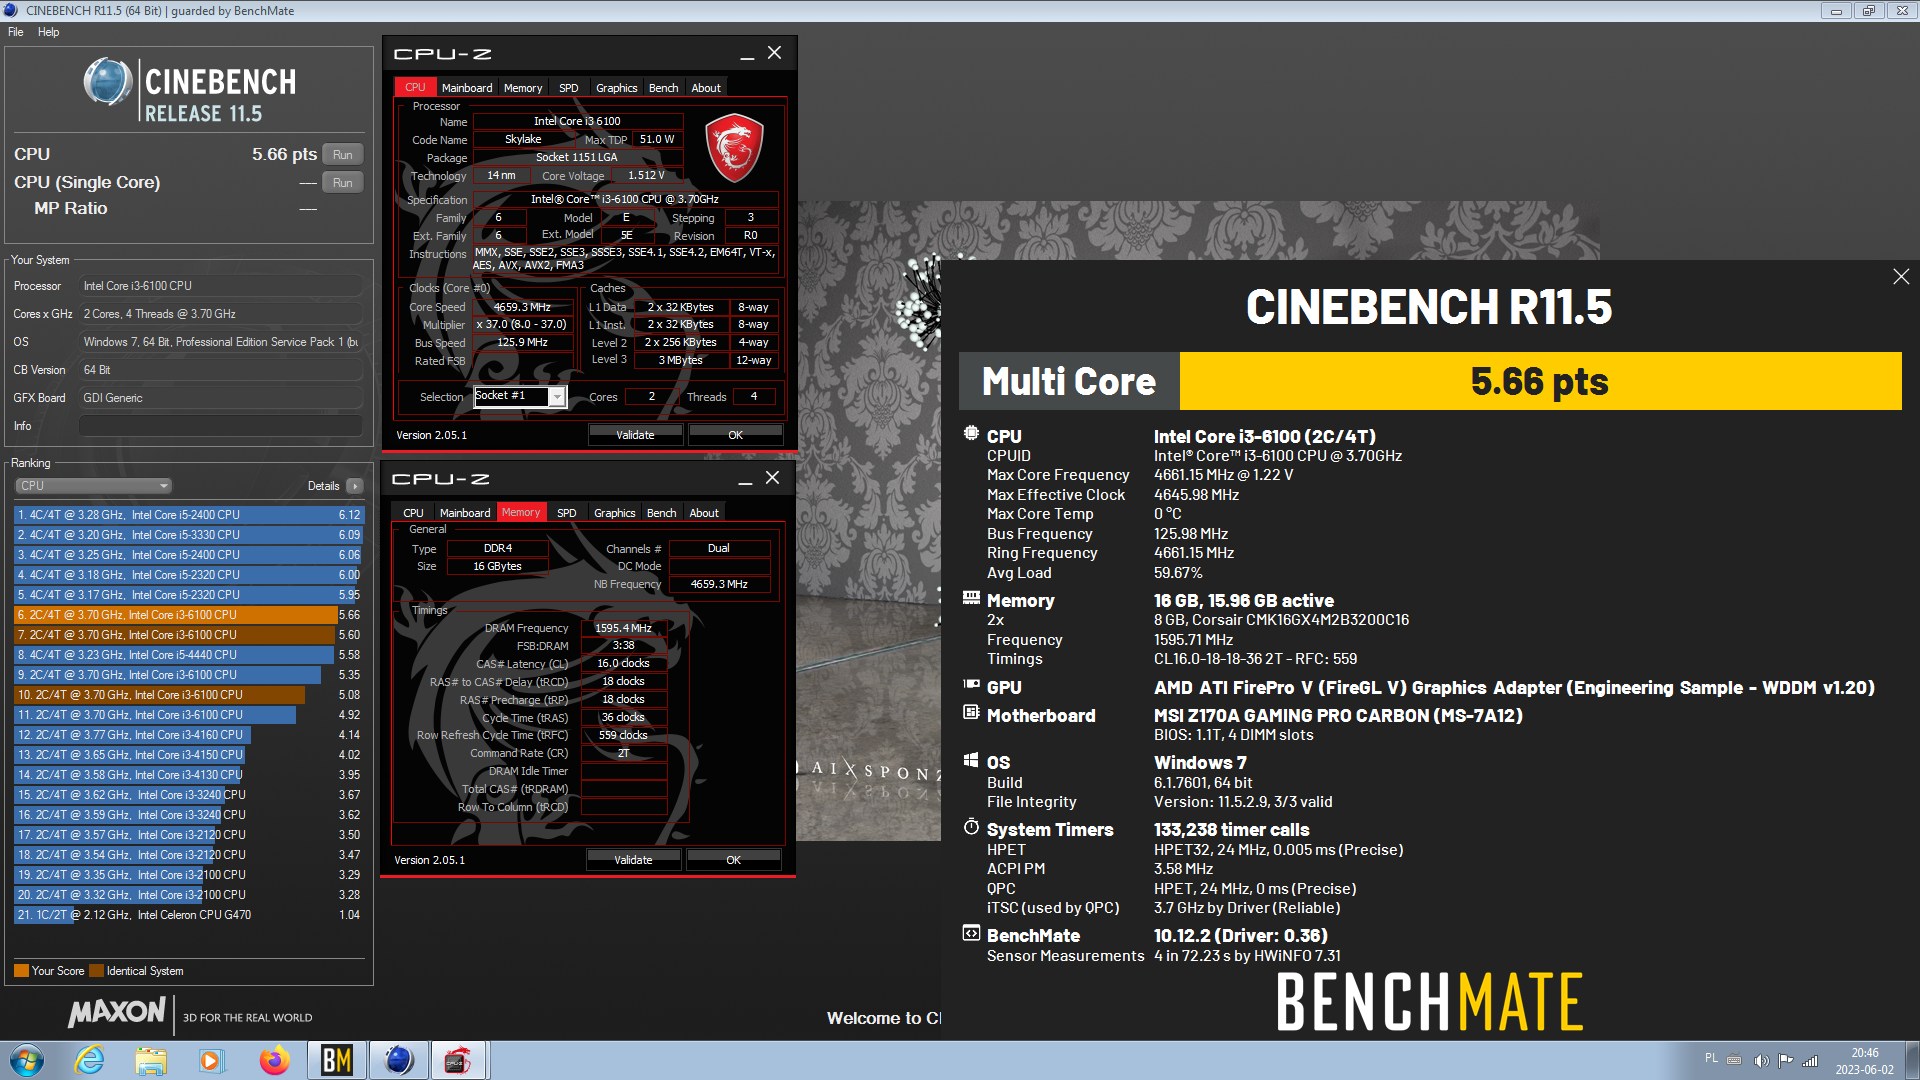Switch to Memory tab in top CPU-Z
The width and height of the screenshot is (1920, 1080).
tap(523, 88)
